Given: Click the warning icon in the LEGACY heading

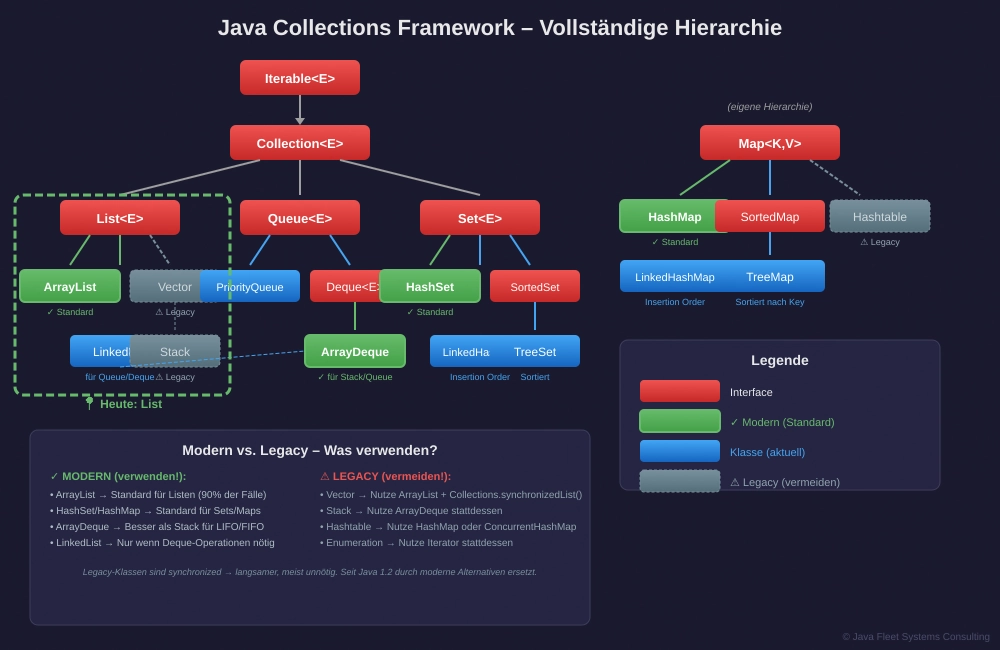Looking at the screenshot, I should coord(325,477).
